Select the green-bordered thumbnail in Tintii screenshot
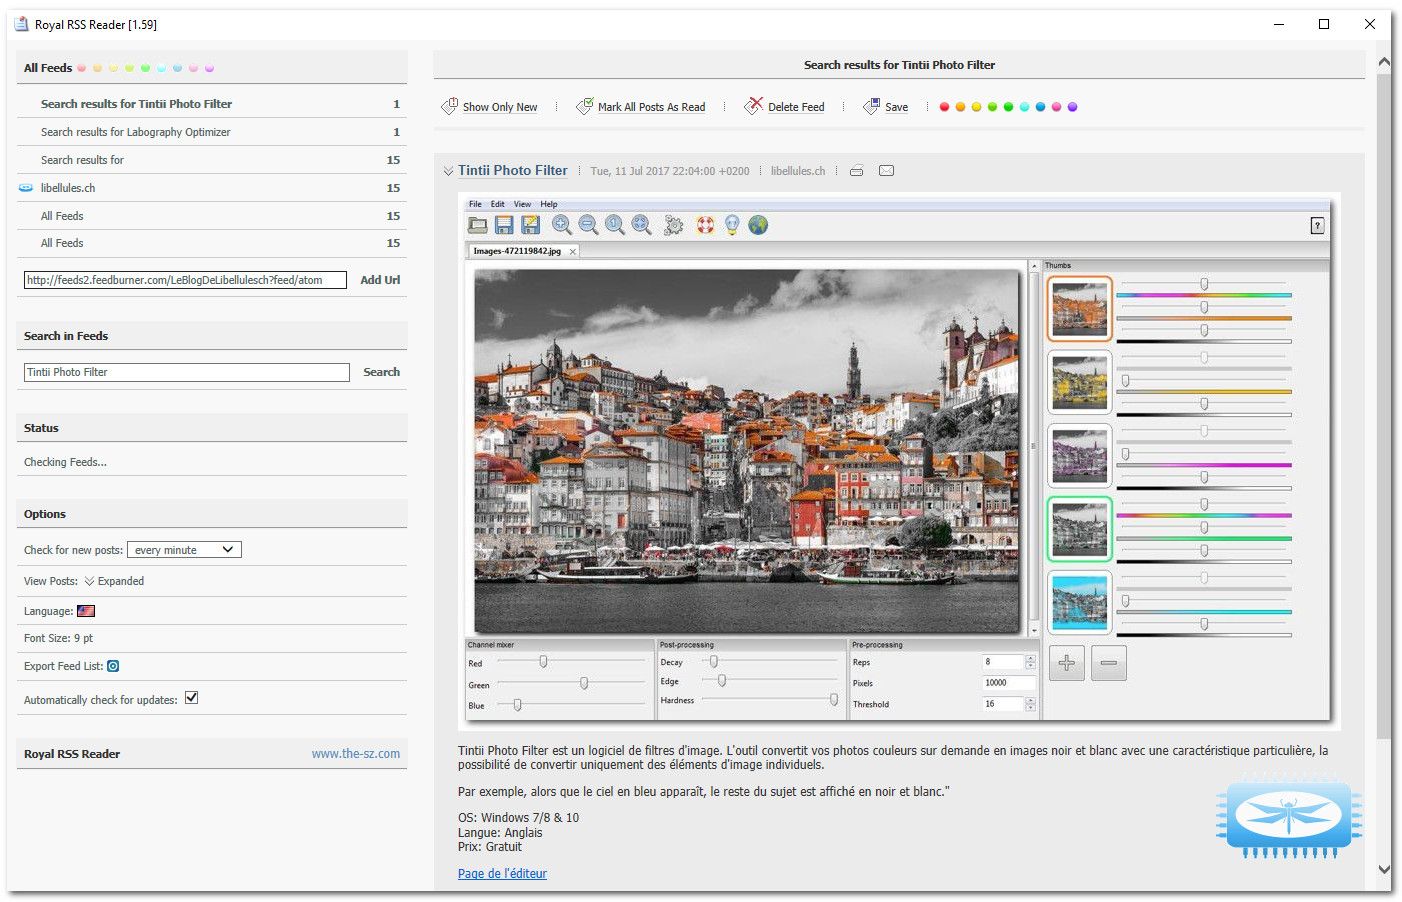 [x=1080, y=529]
